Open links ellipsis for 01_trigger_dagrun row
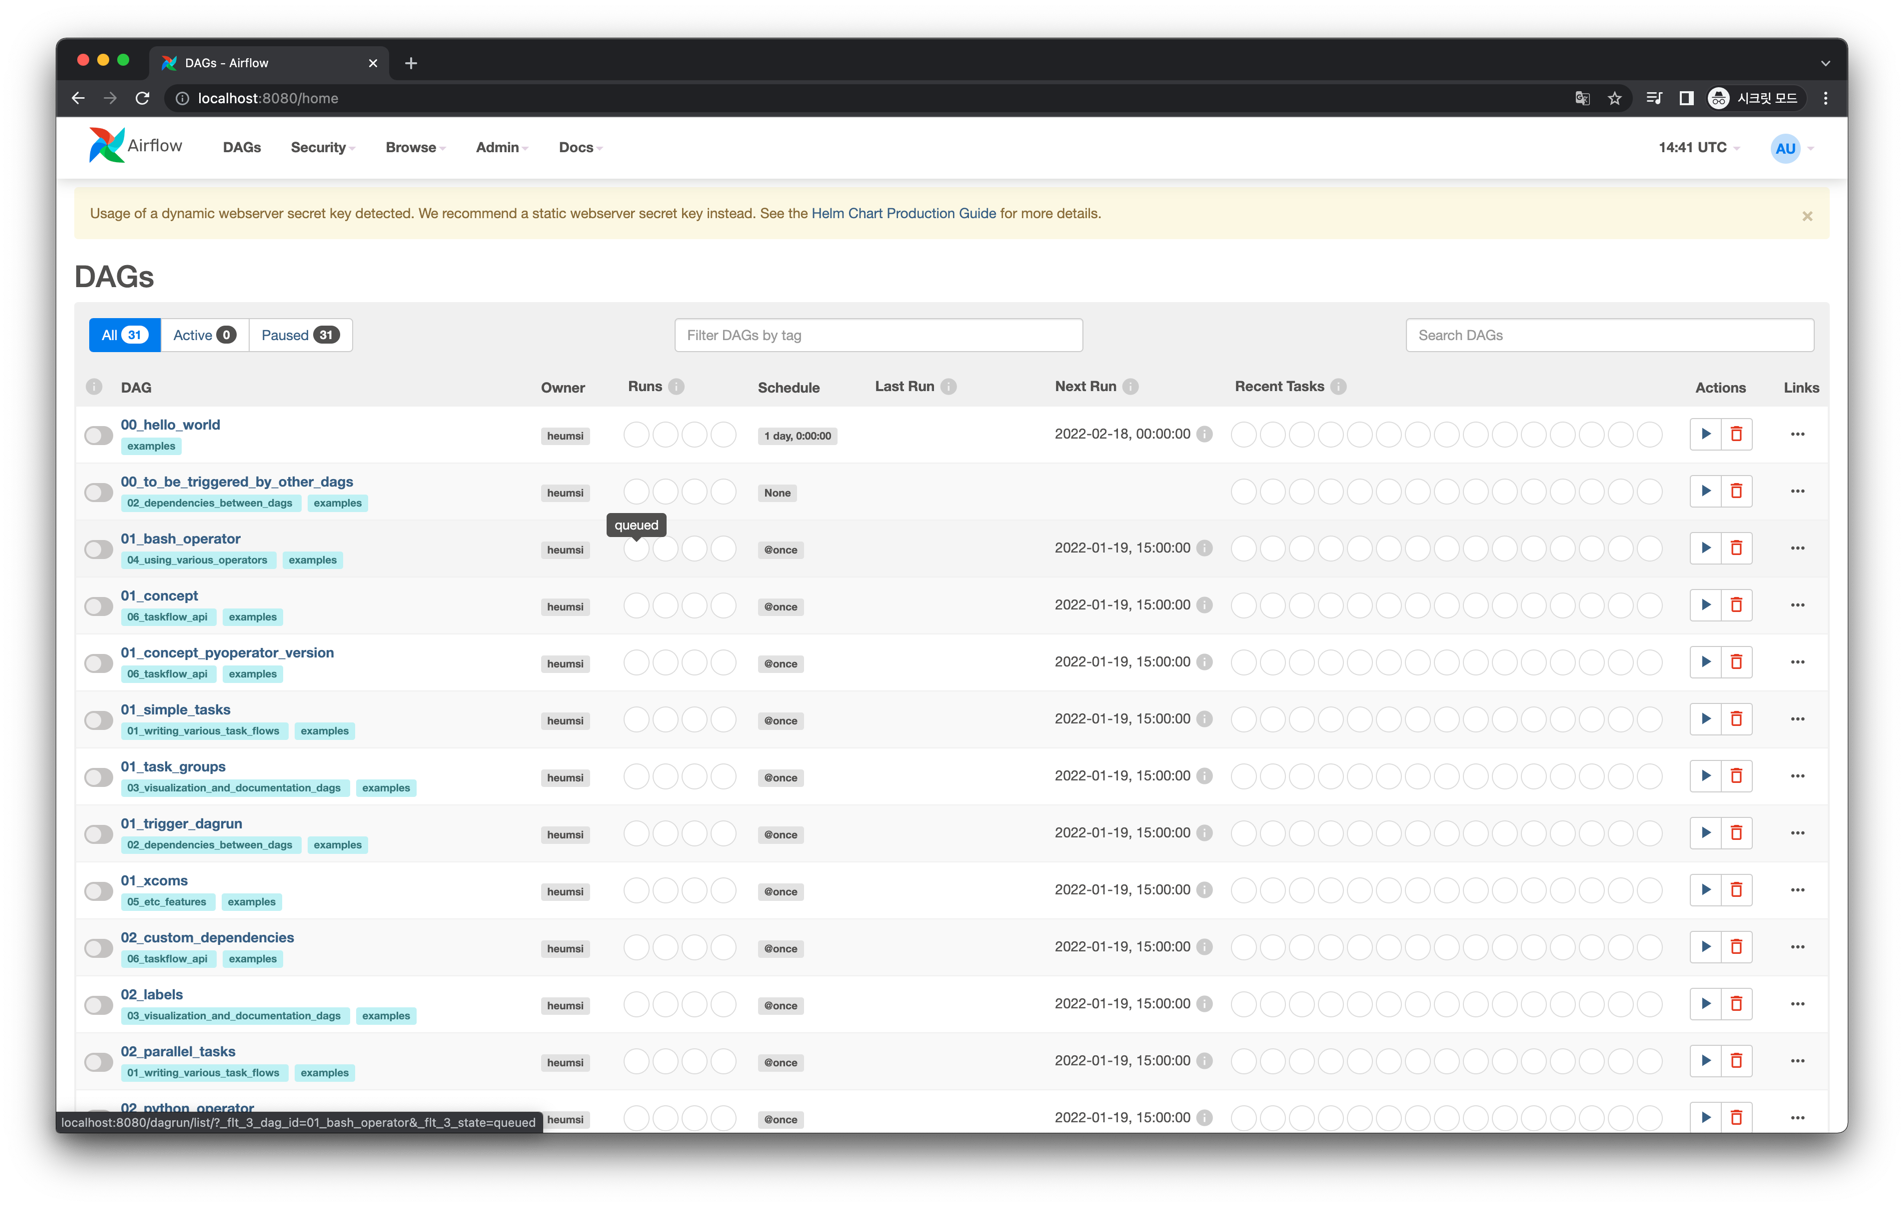 1797,833
